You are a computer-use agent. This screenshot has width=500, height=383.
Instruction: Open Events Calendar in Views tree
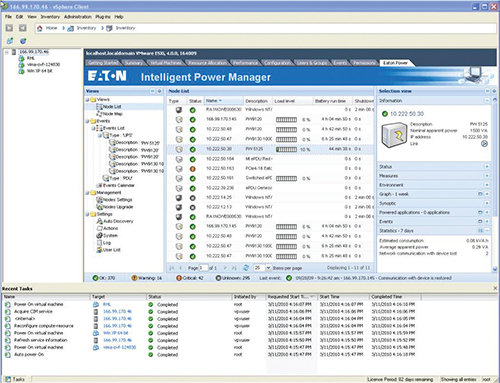click(x=118, y=185)
